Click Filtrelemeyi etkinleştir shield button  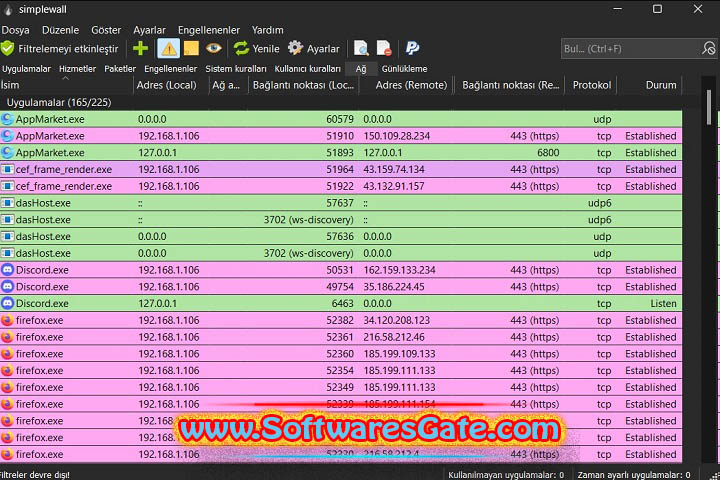(60, 48)
